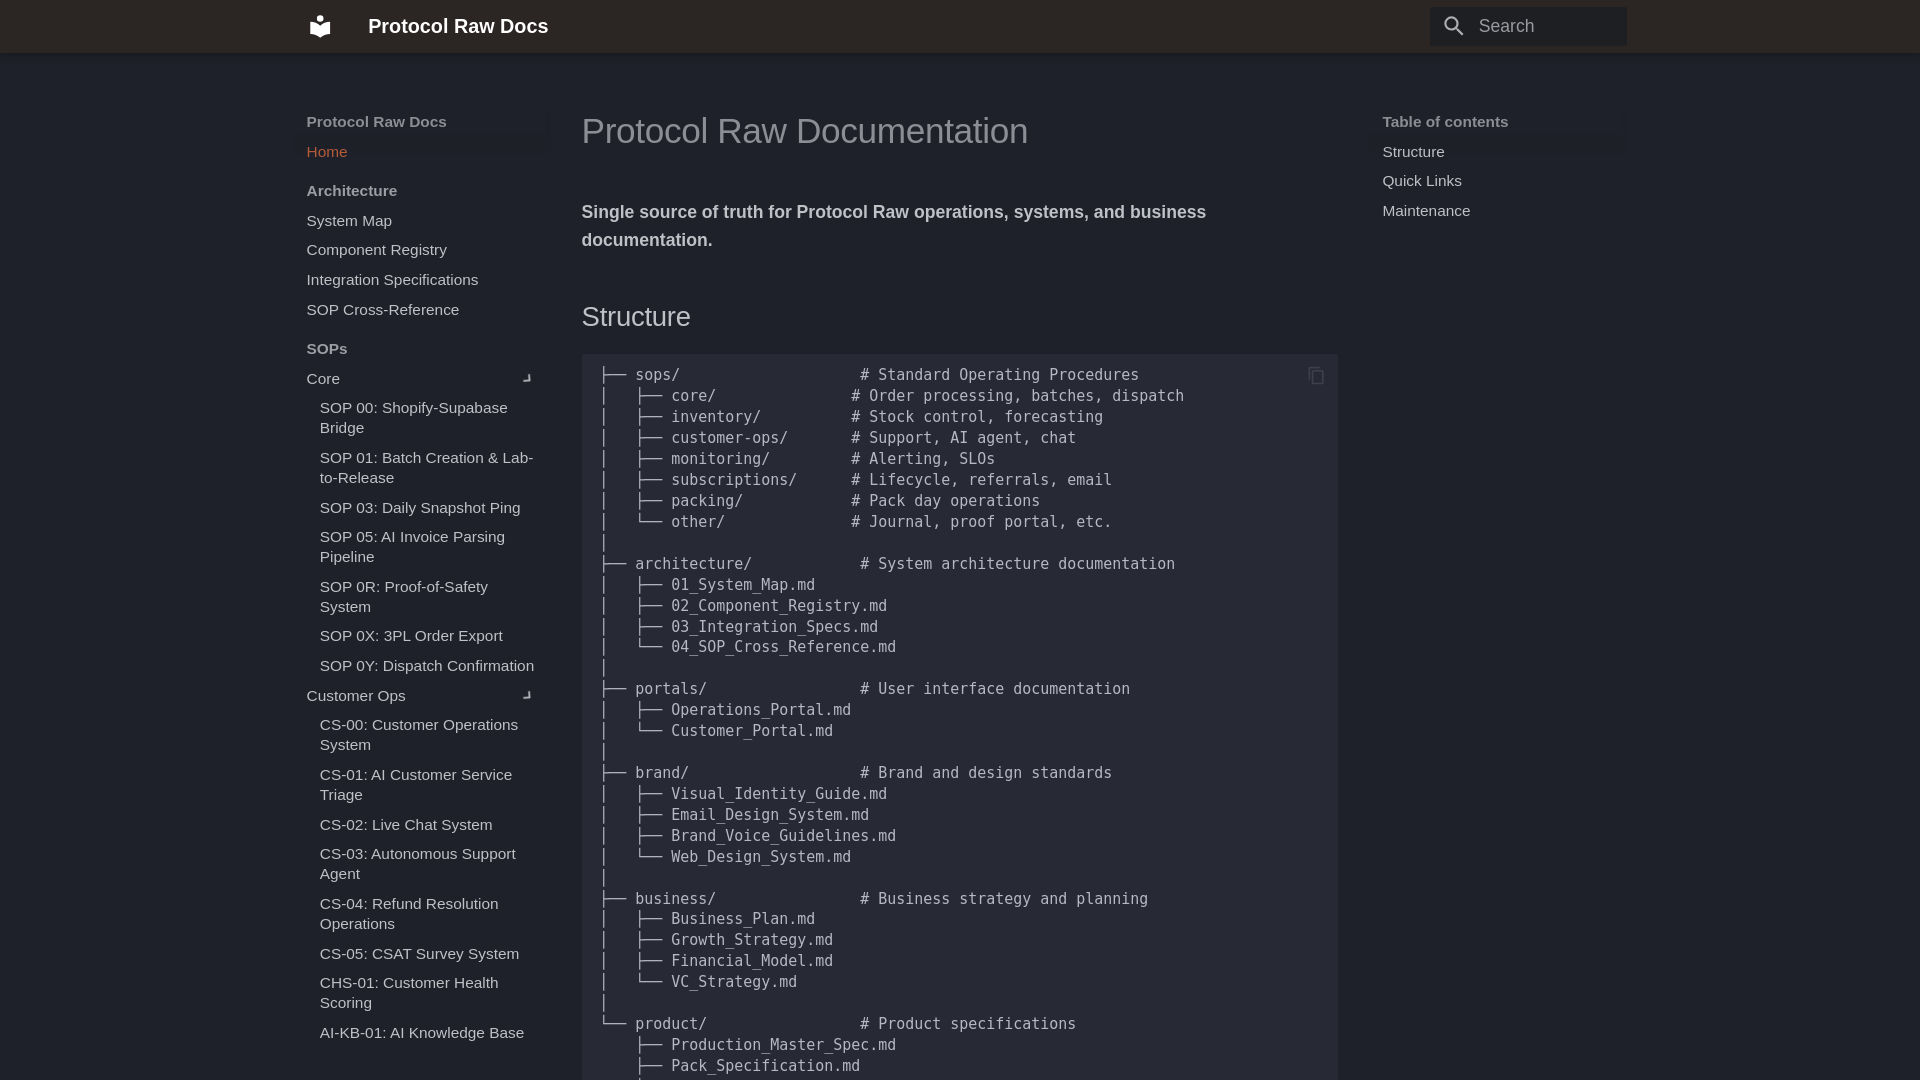Open SOP 0X: 3PL Order Export
Image resolution: width=1920 pixels, height=1080 pixels.
coord(411,636)
